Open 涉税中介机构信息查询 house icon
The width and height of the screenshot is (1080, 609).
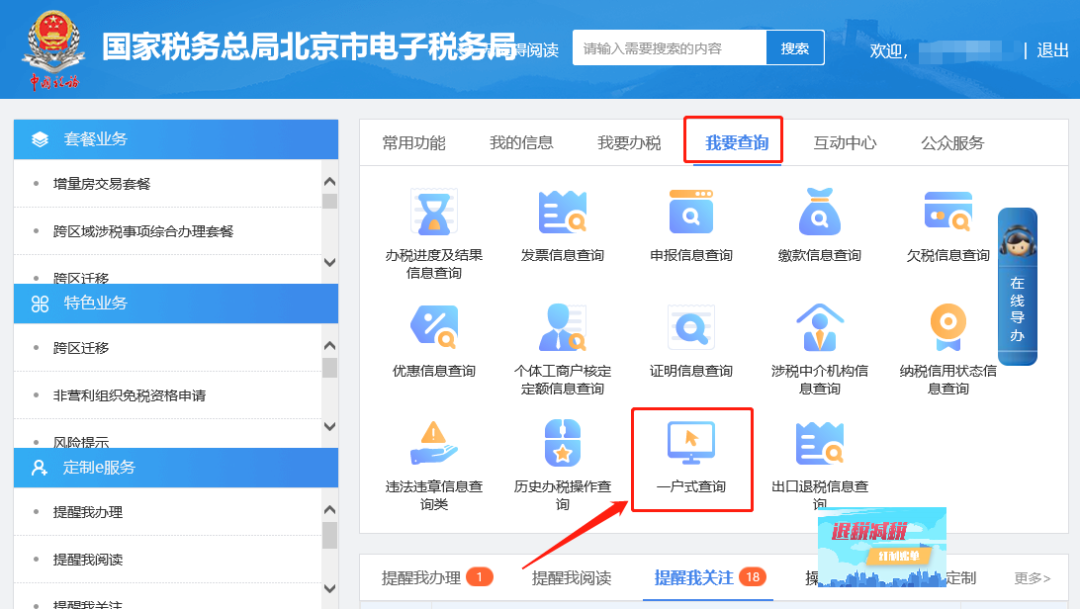[820, 327]
